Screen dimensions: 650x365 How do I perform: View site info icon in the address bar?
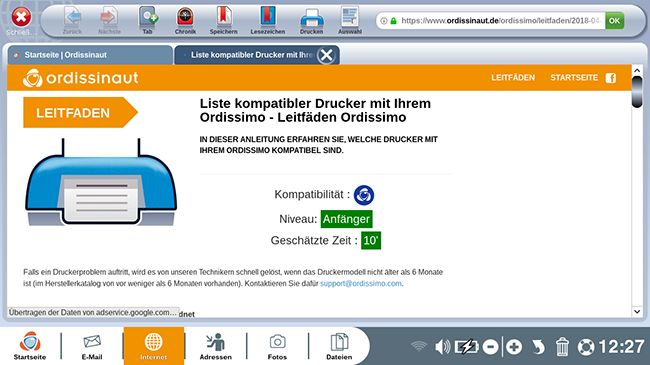click(x=384, y=21)
